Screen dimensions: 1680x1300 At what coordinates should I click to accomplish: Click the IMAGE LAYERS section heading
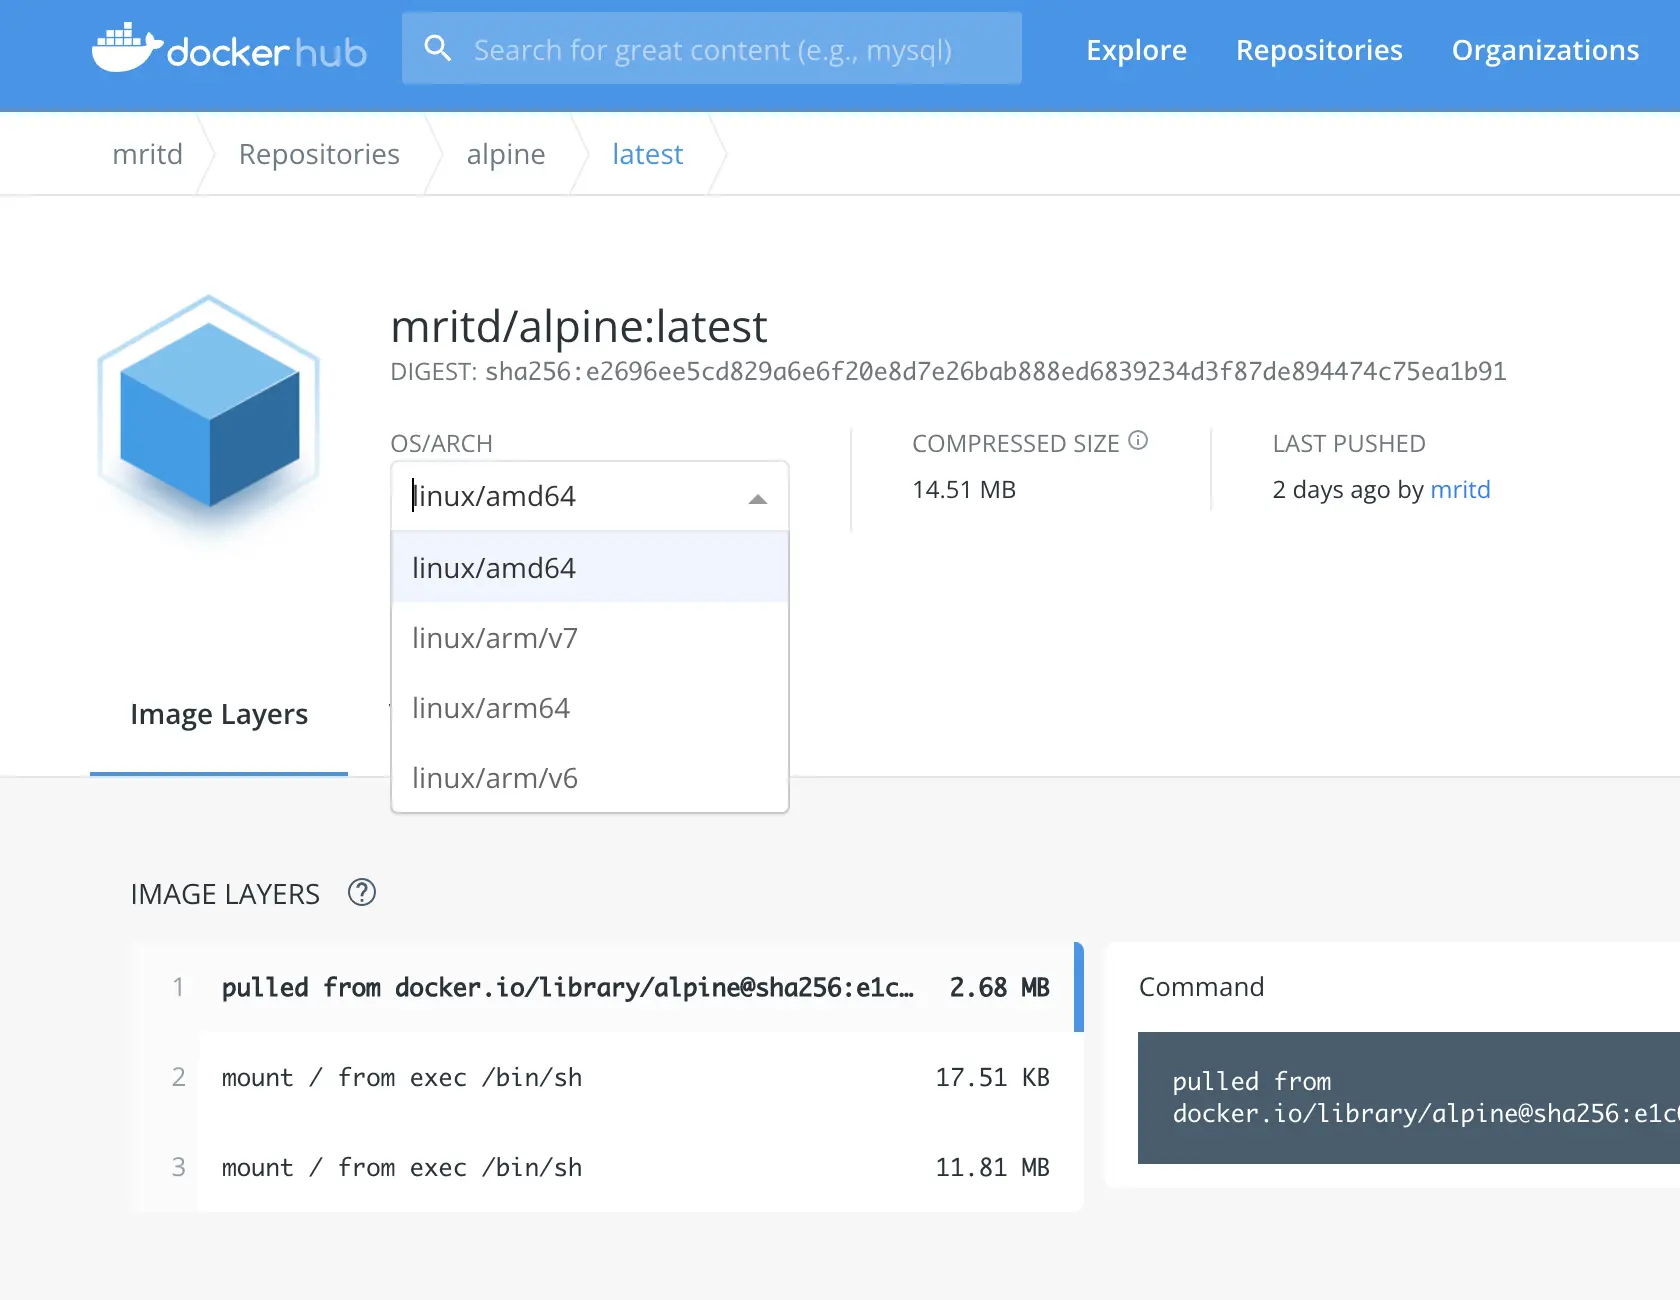coord(225,894)
